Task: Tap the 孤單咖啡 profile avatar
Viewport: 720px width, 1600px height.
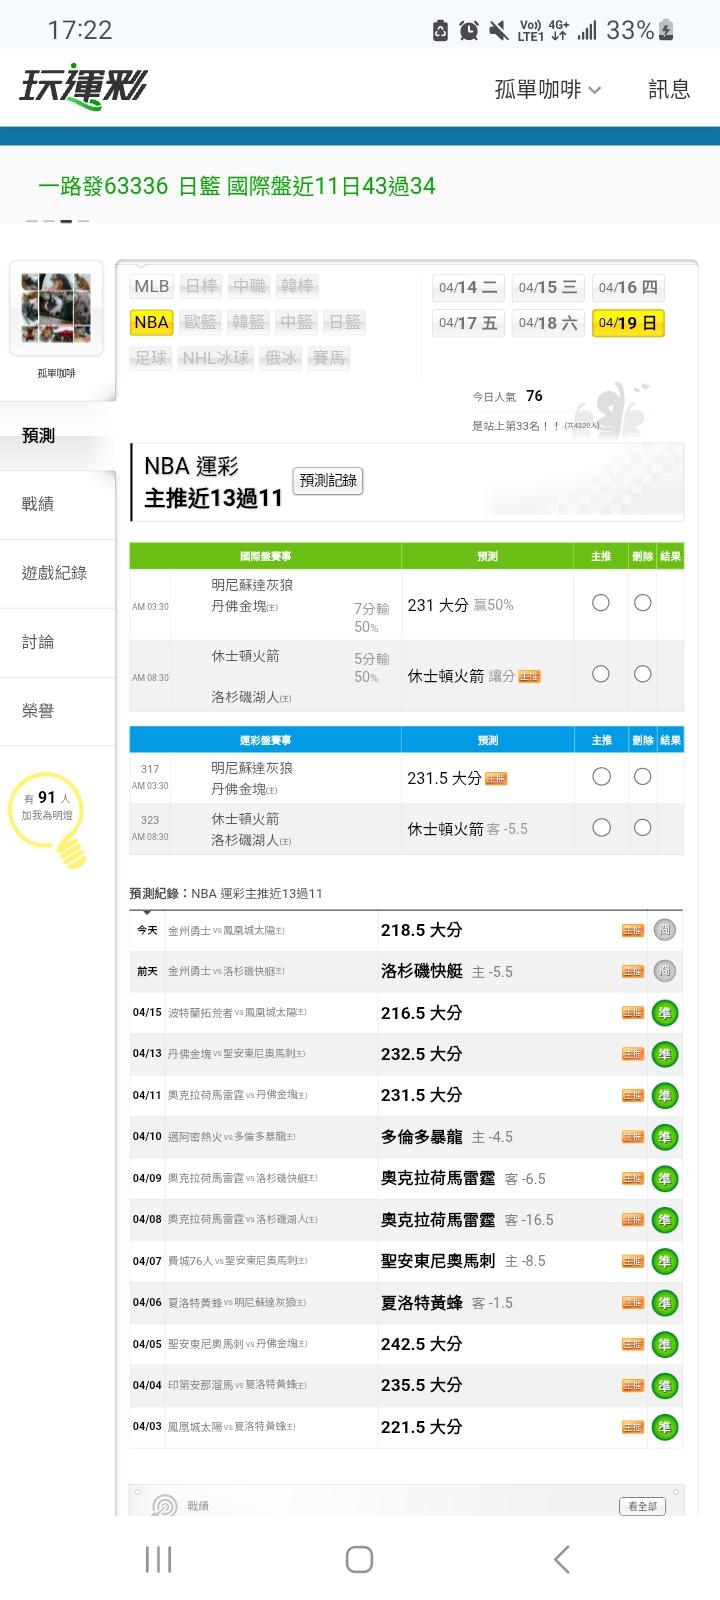Action: click(56, 309)
